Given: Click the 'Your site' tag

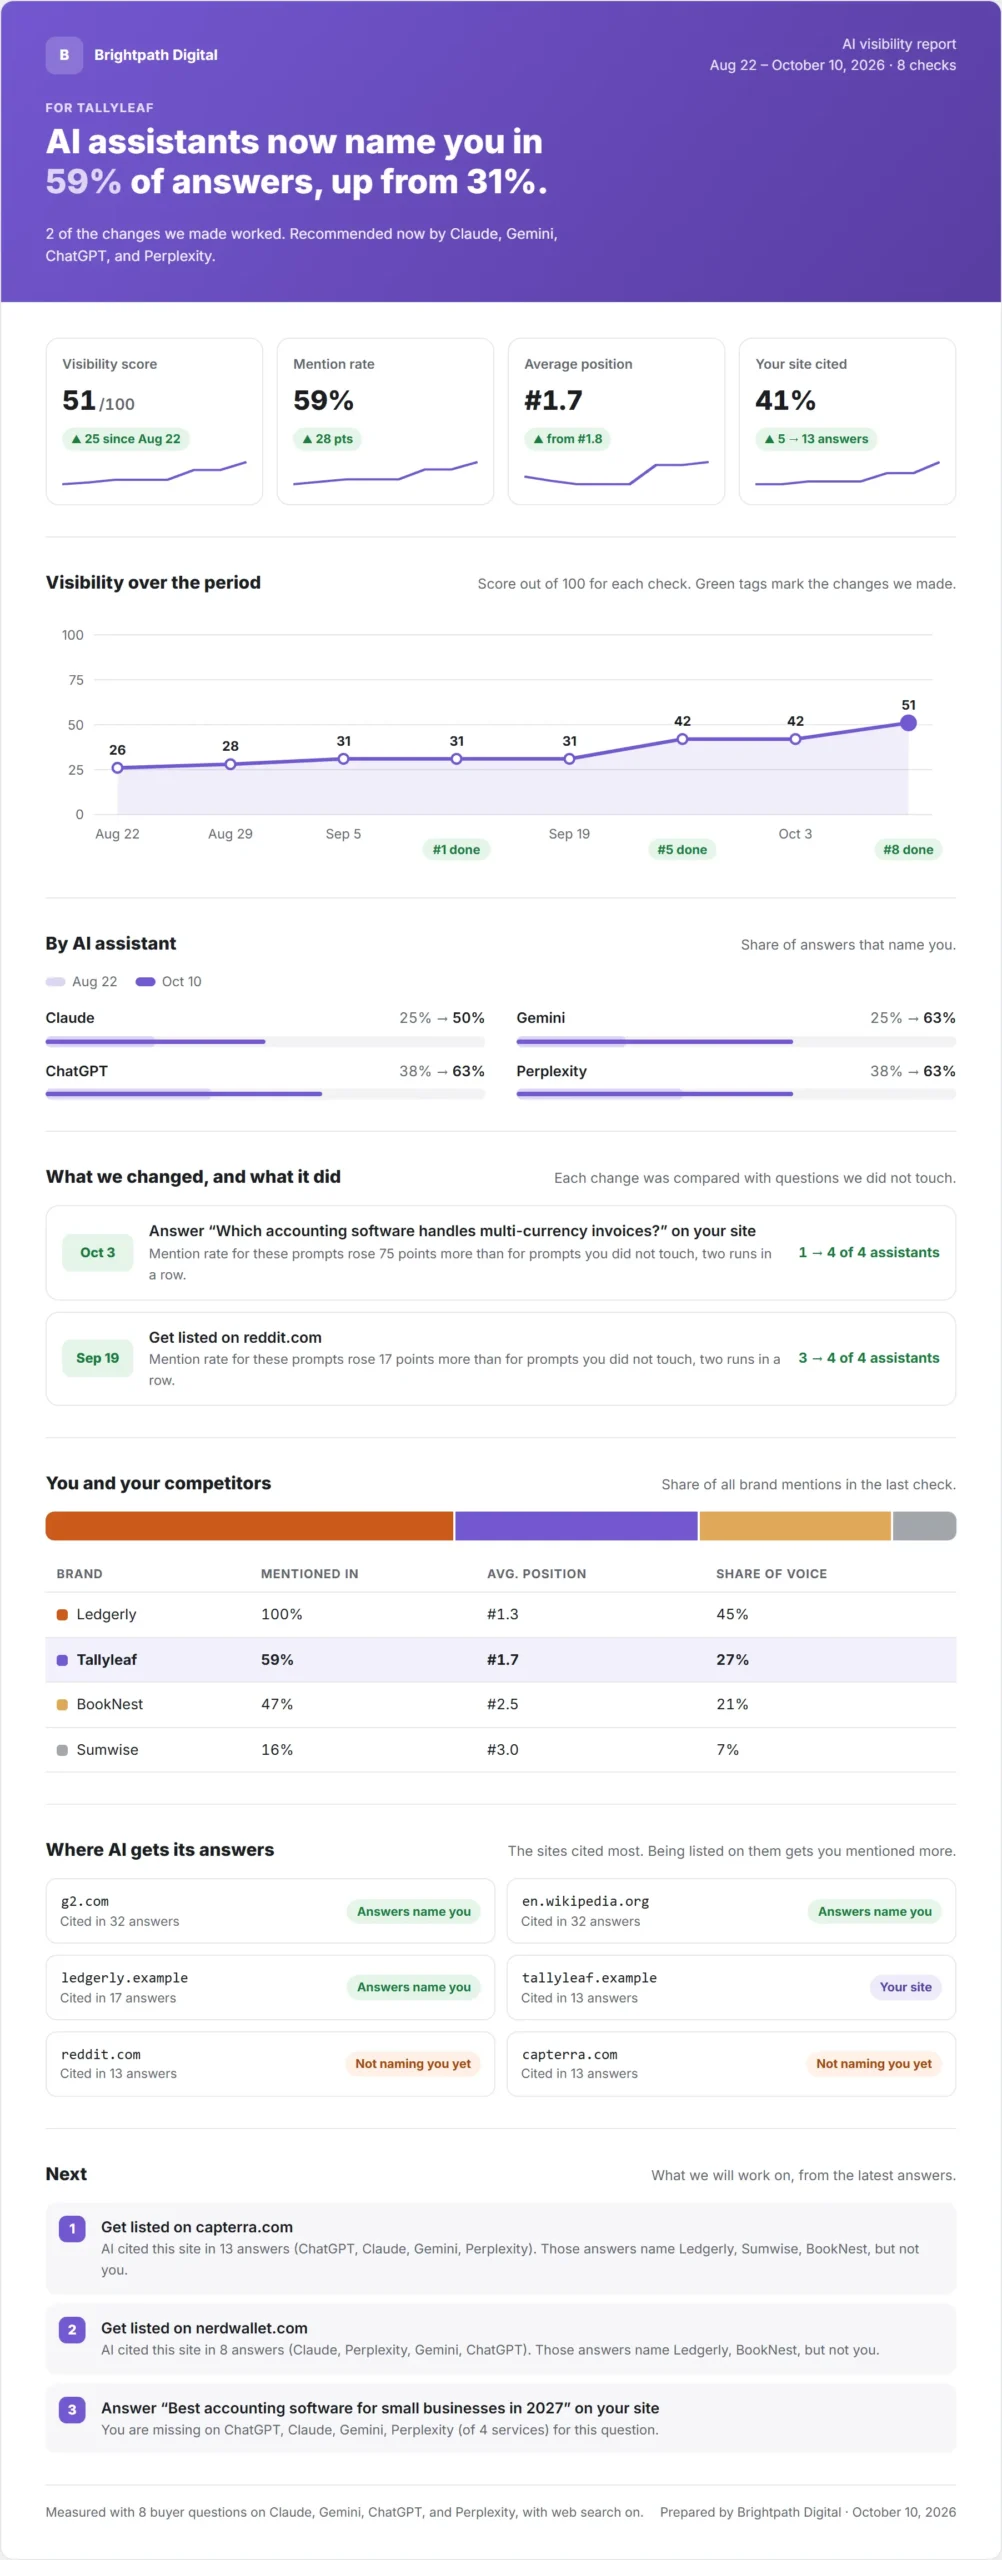Looking at the screenshot, I should 906,1987.
